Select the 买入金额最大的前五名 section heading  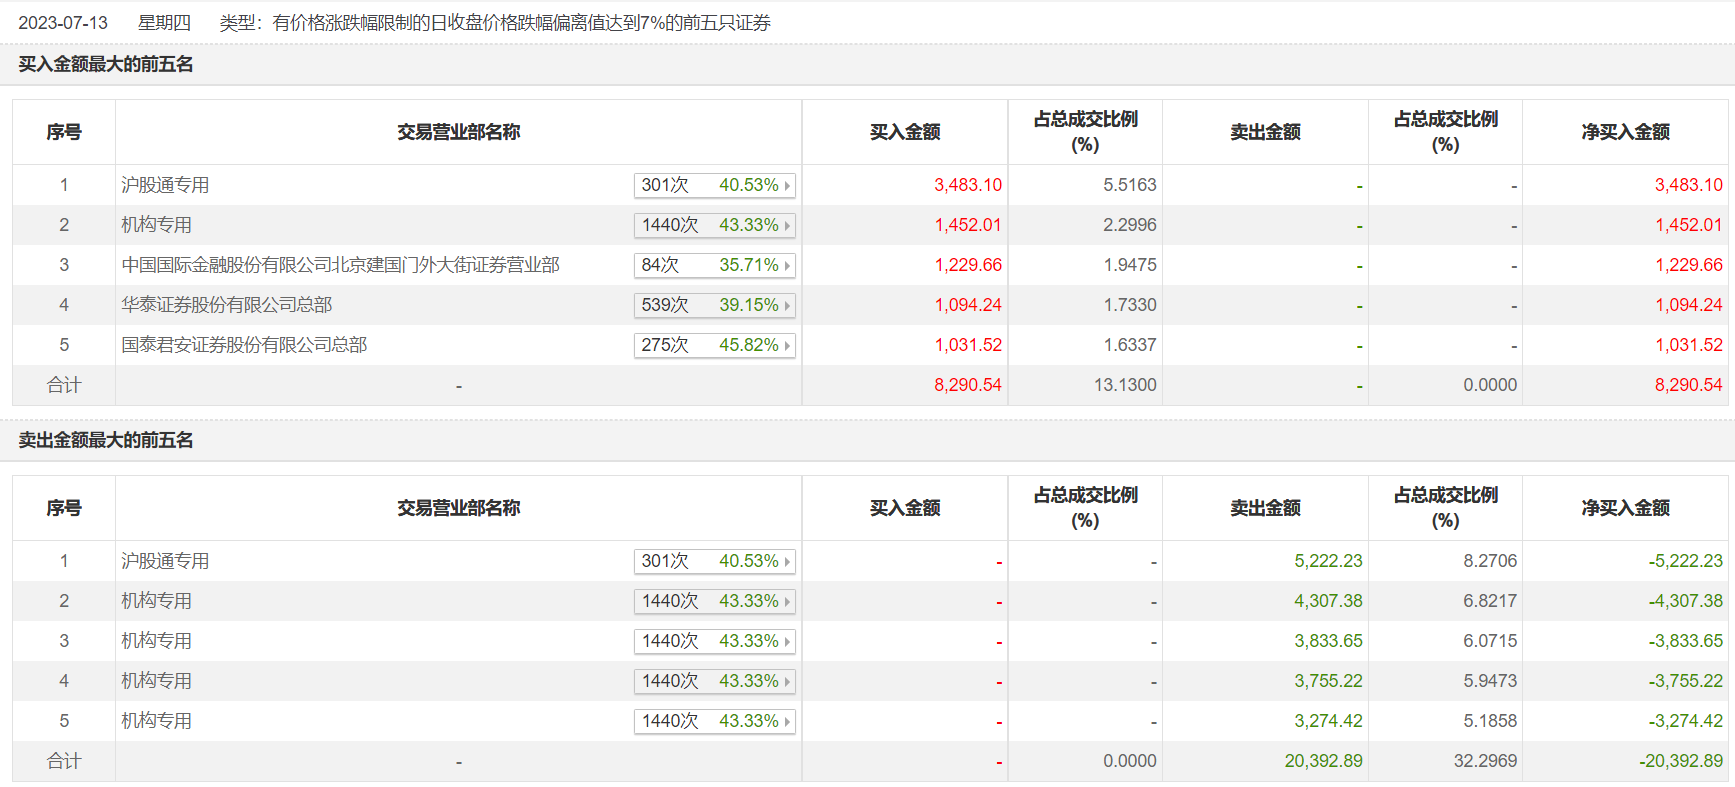(106, 64)
